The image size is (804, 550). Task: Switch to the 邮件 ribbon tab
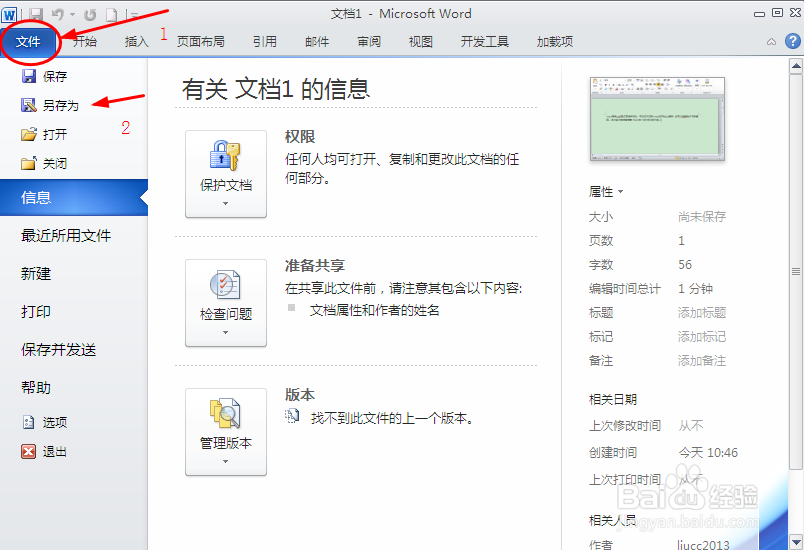pyautogui.click(x=317, y=42)
